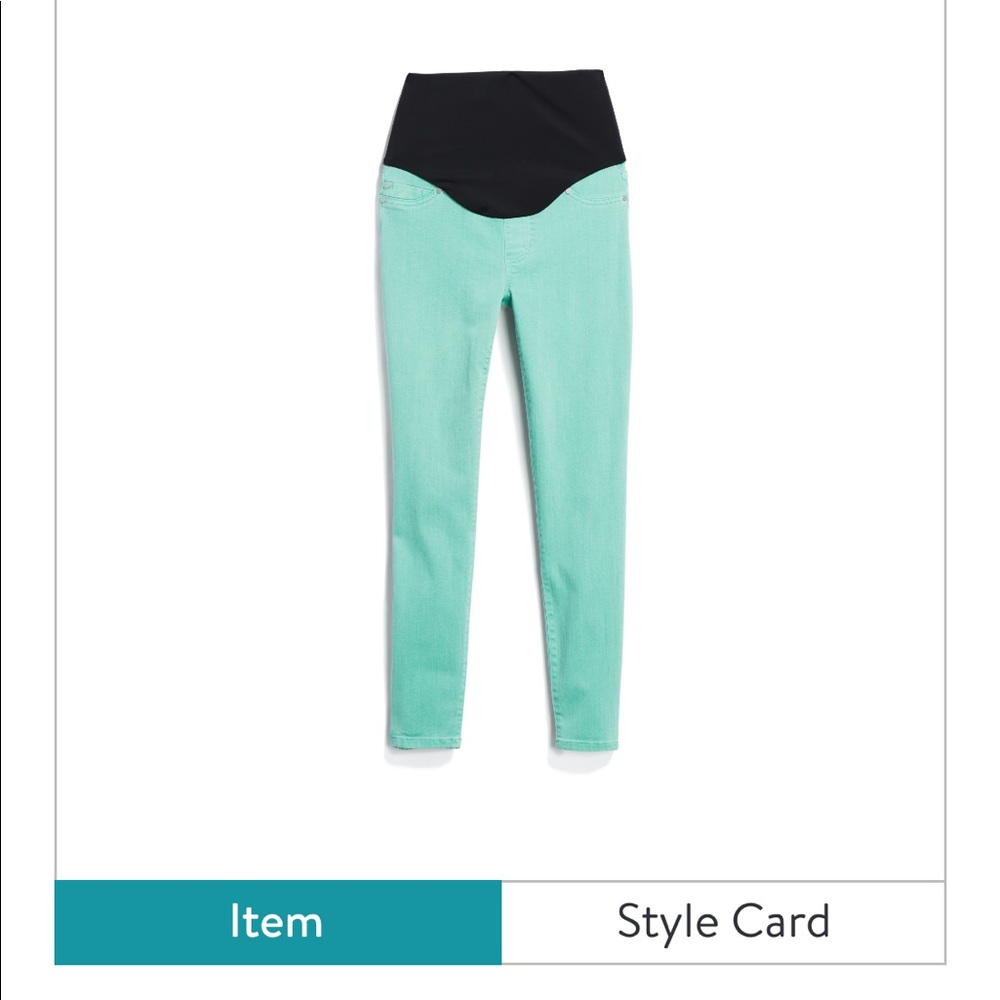This screenshot has width=1000, height=1000.
Task: Switch to the Style Card tab
Action: click(723, 922)
